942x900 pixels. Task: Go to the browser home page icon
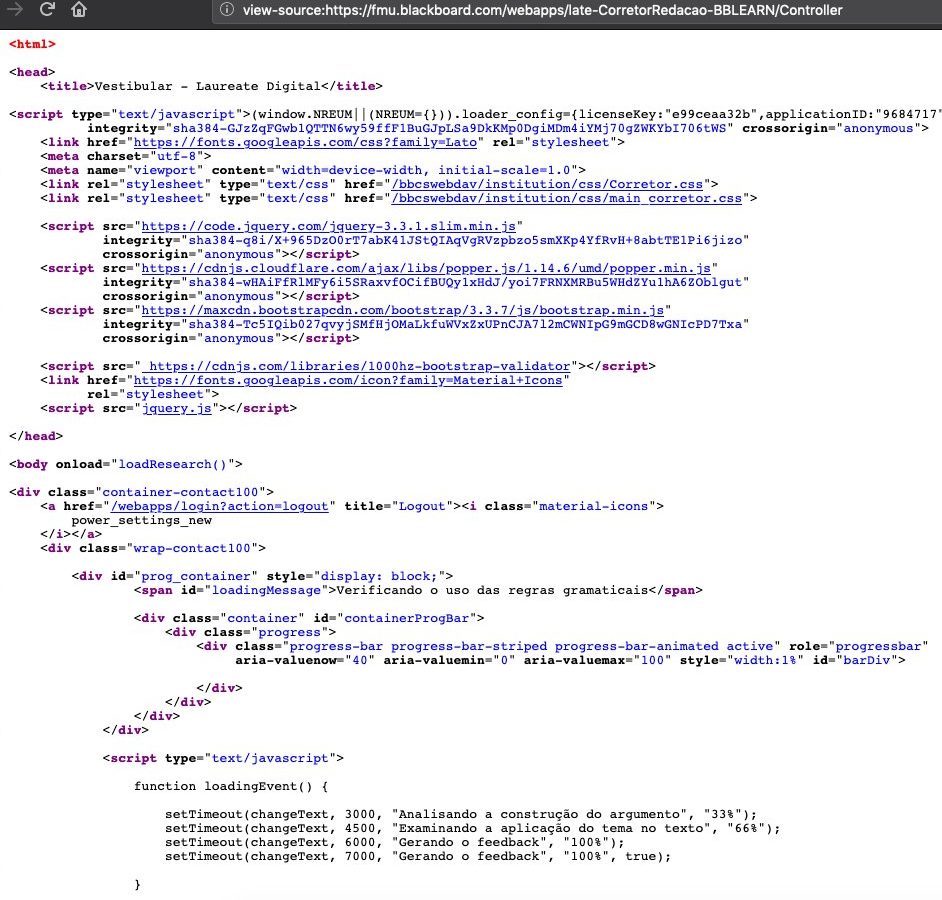tap(79, 10)
